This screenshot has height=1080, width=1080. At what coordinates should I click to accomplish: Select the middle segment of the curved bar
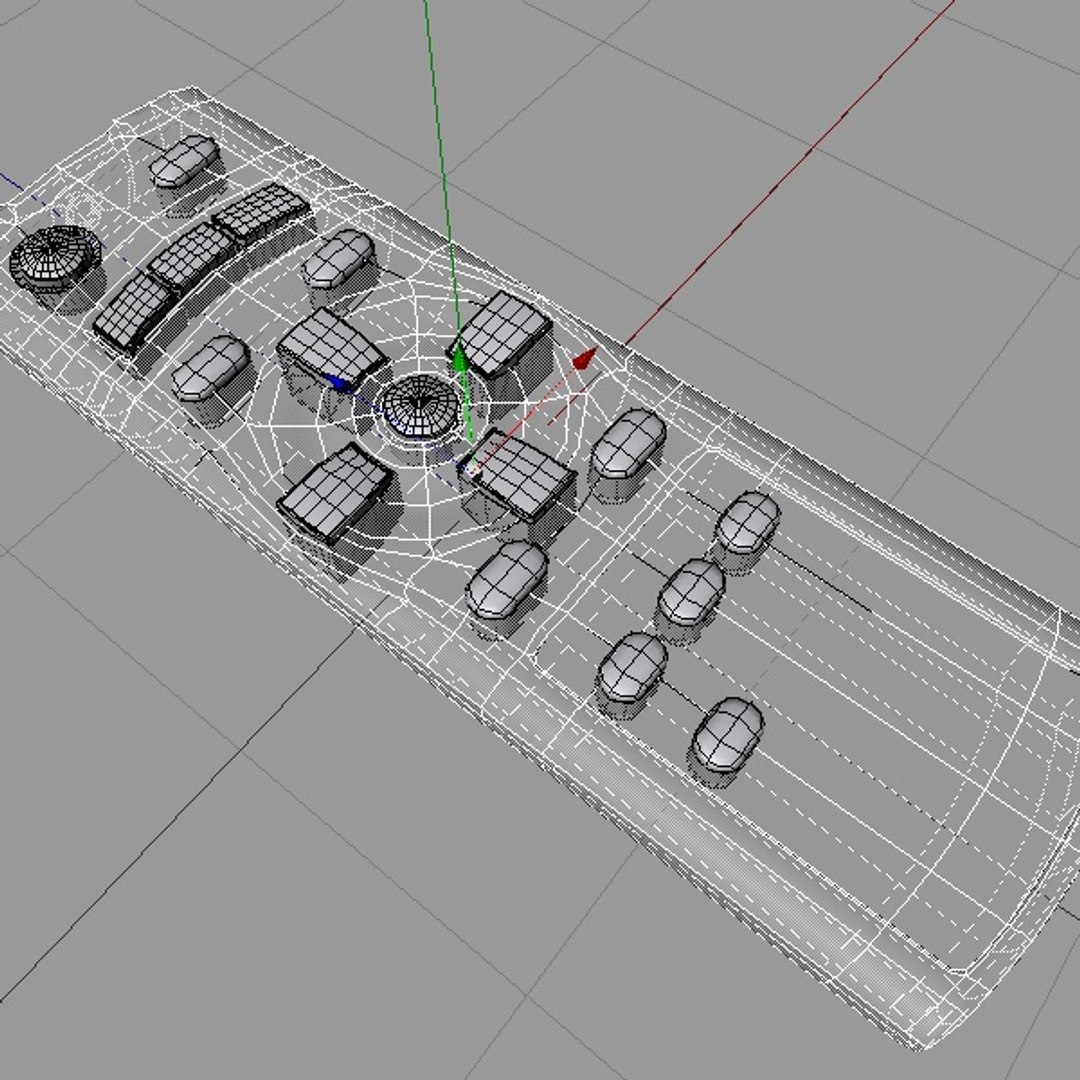[191, 254]
